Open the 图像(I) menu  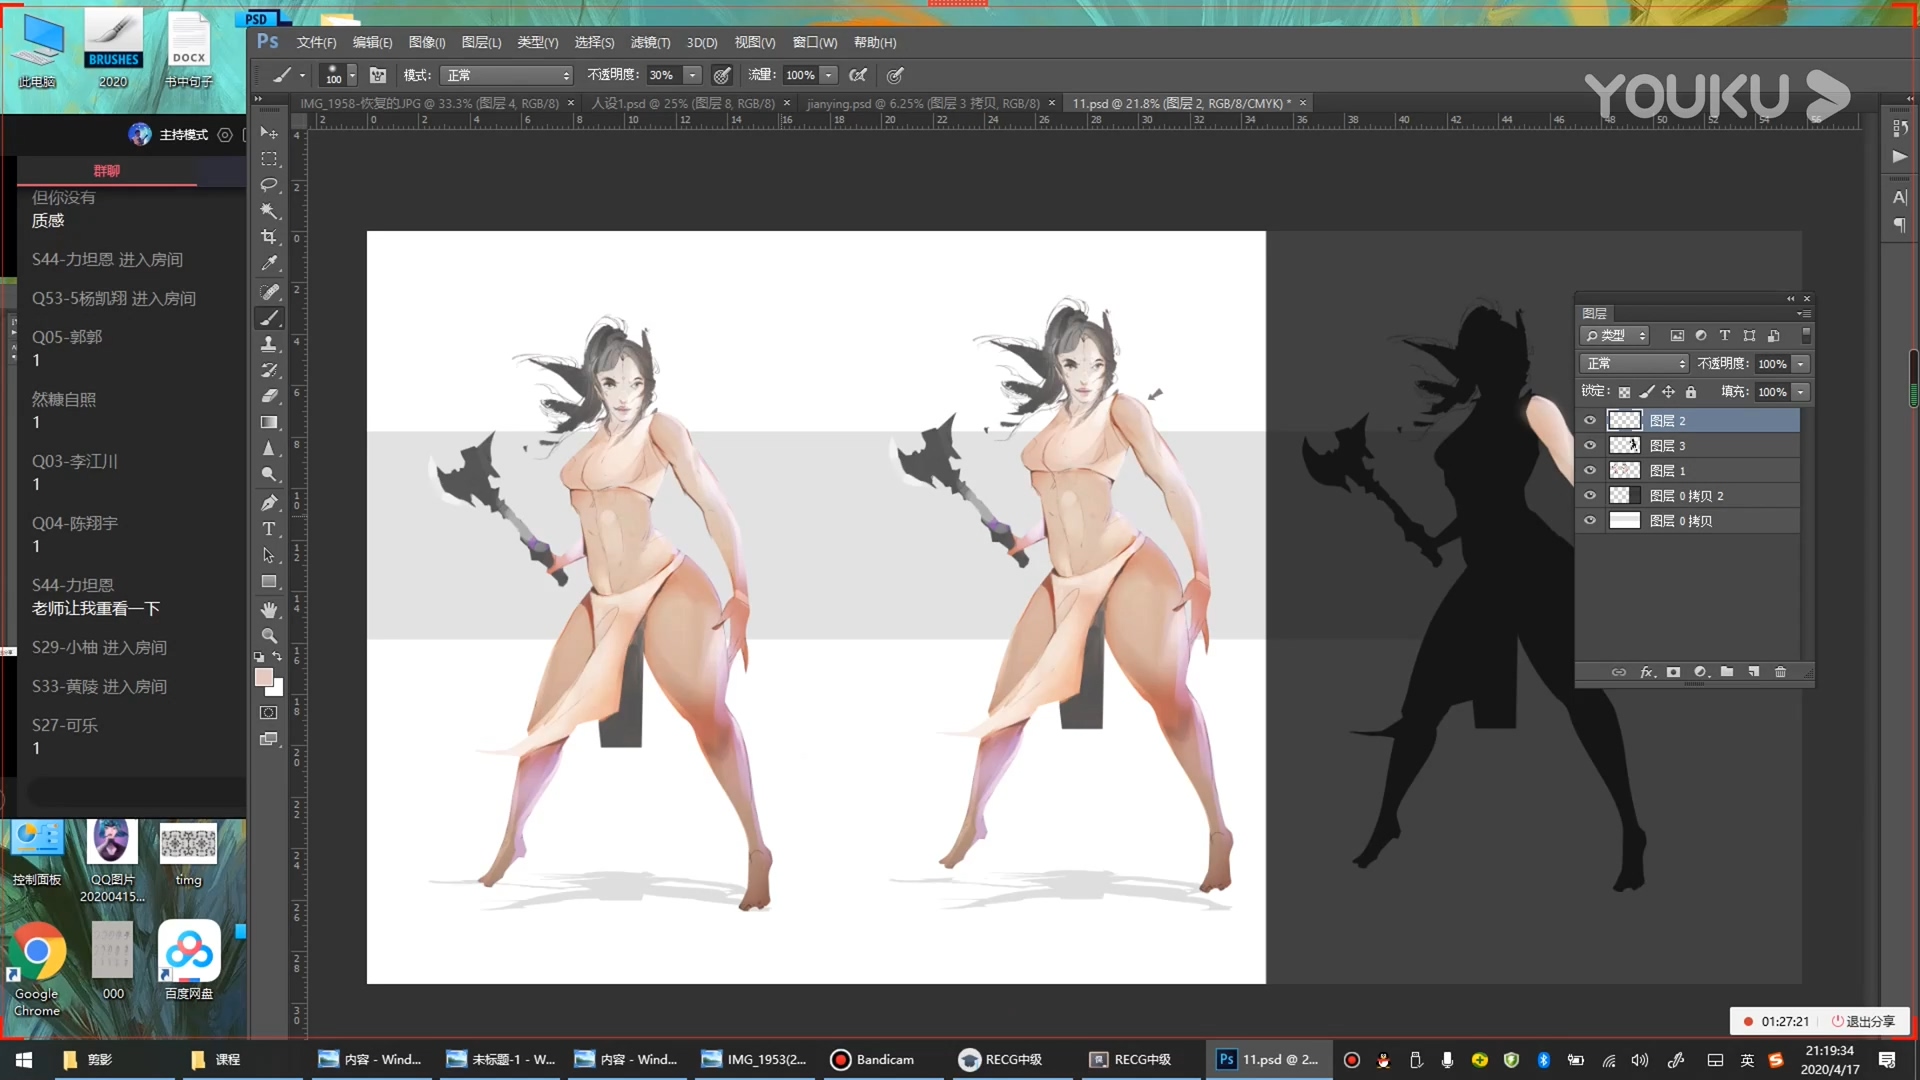(x=427, y=42)
